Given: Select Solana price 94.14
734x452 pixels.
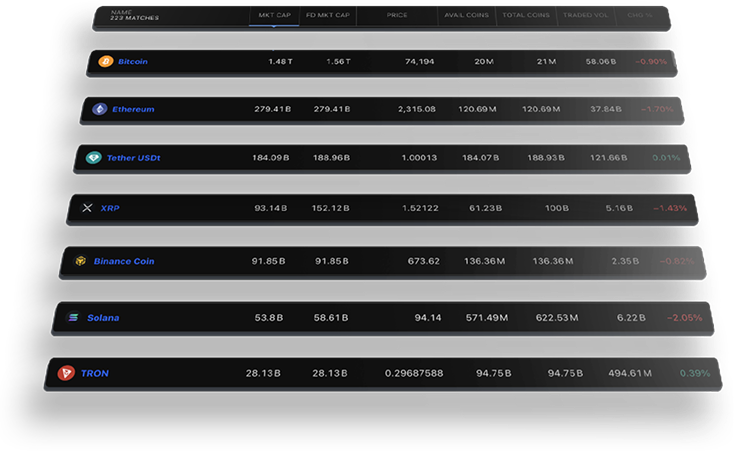Looking at the screenshot, I should tap(428, 318).
